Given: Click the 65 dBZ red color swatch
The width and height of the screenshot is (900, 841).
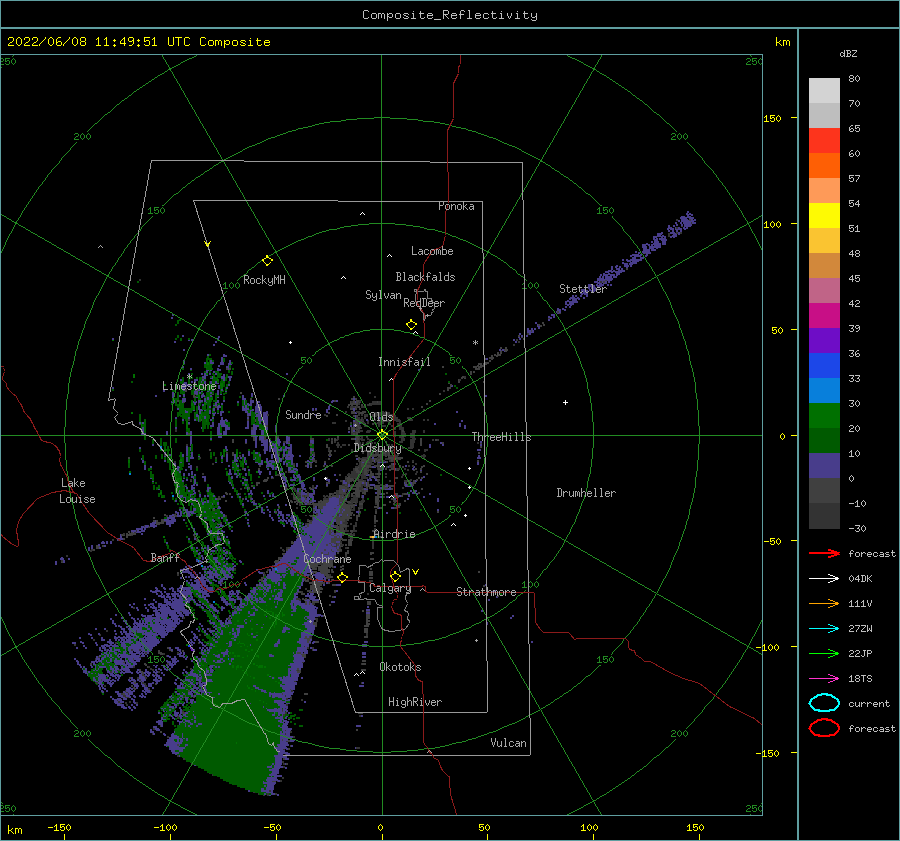Looking at the screenshot, I should [824, 141].
